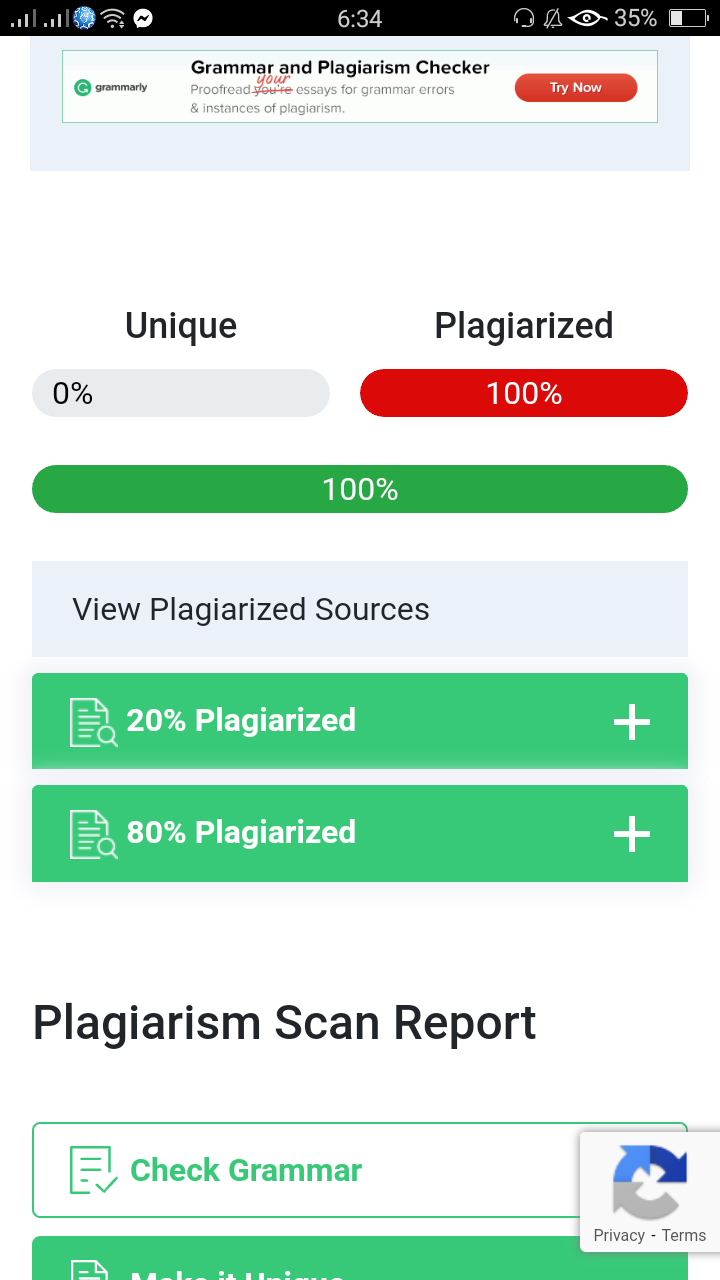
Task: Click the Try Now button in ad
Action: (576, 88)
